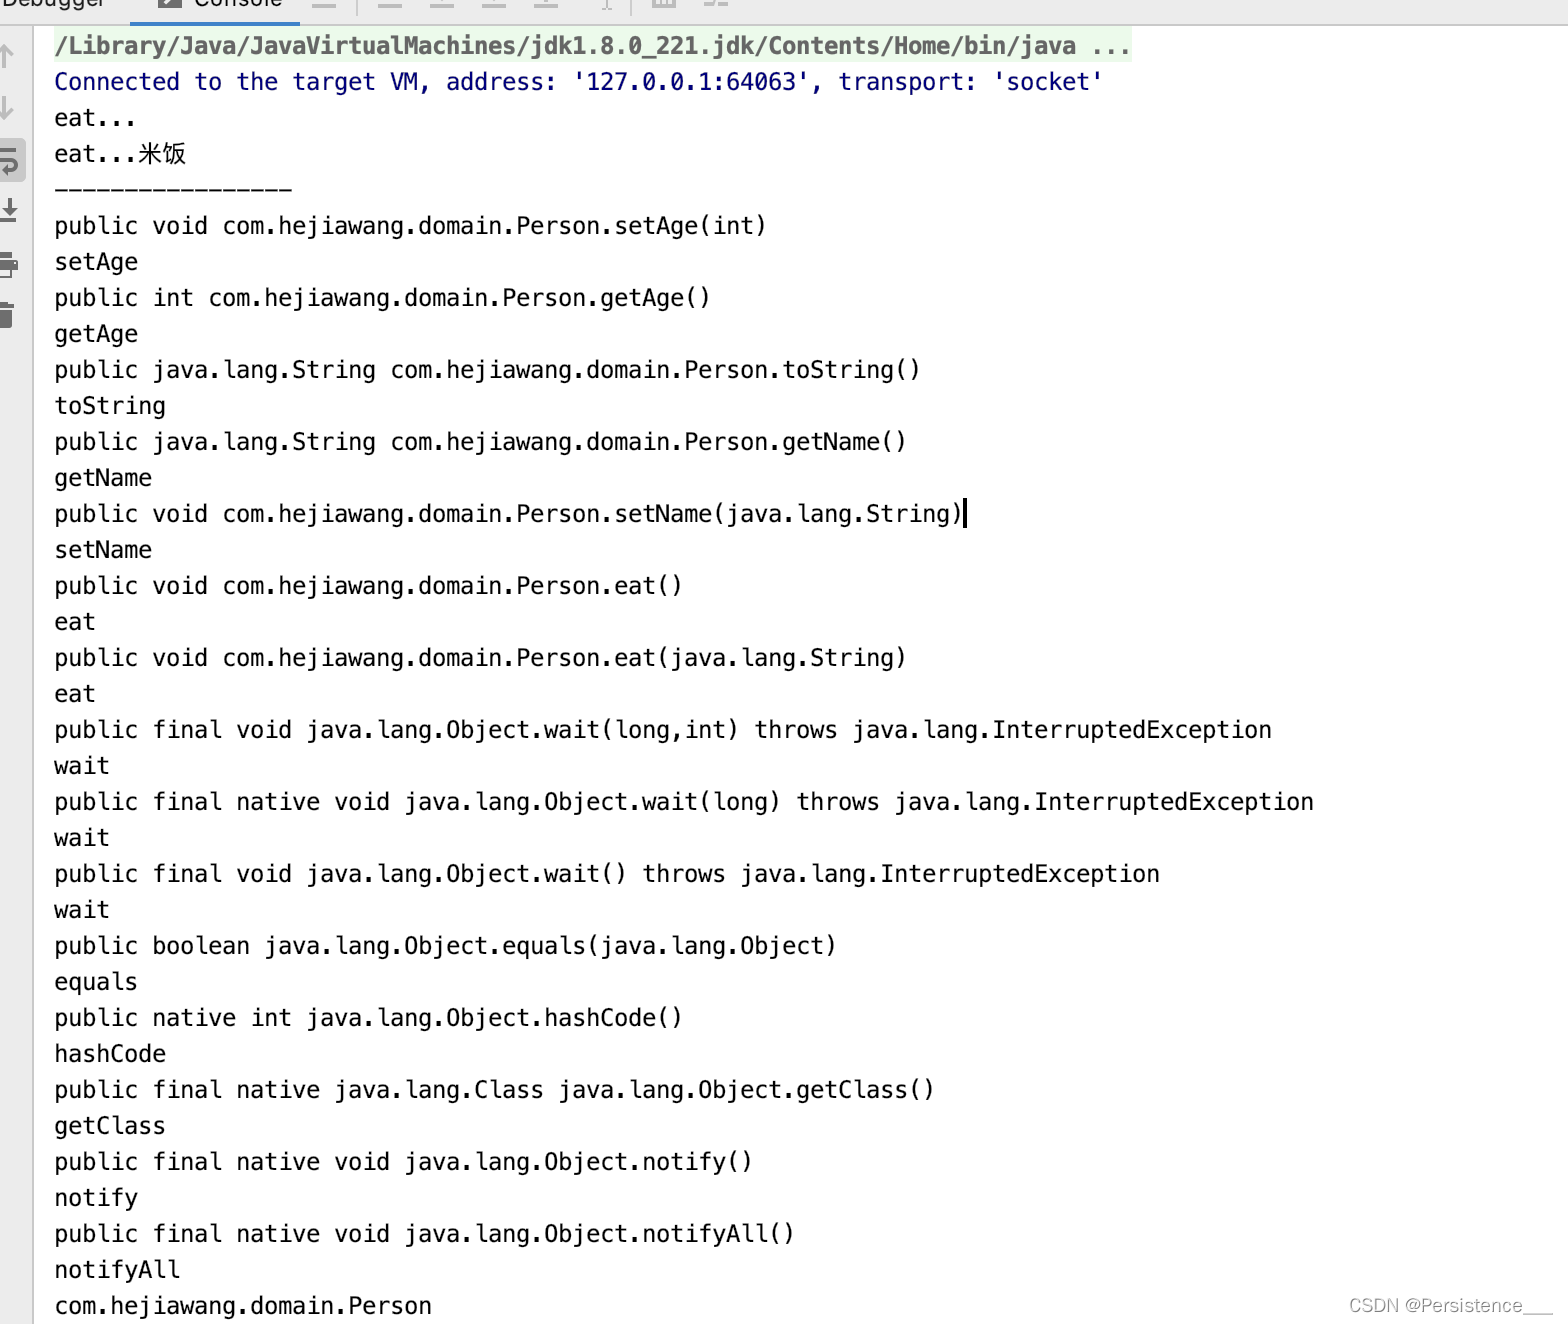This screenshot has height=1324, width=1568.
Task: Click the 'eat...米饭' output line
Action: (x=120, y=154)
